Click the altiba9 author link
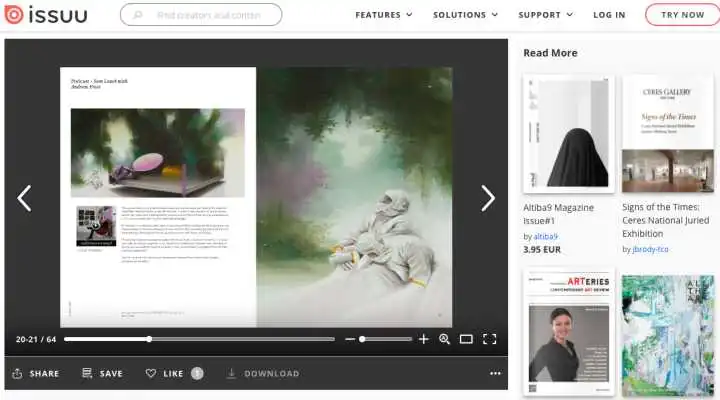This screenshot has width=720, height=400. tap(546, 237)
